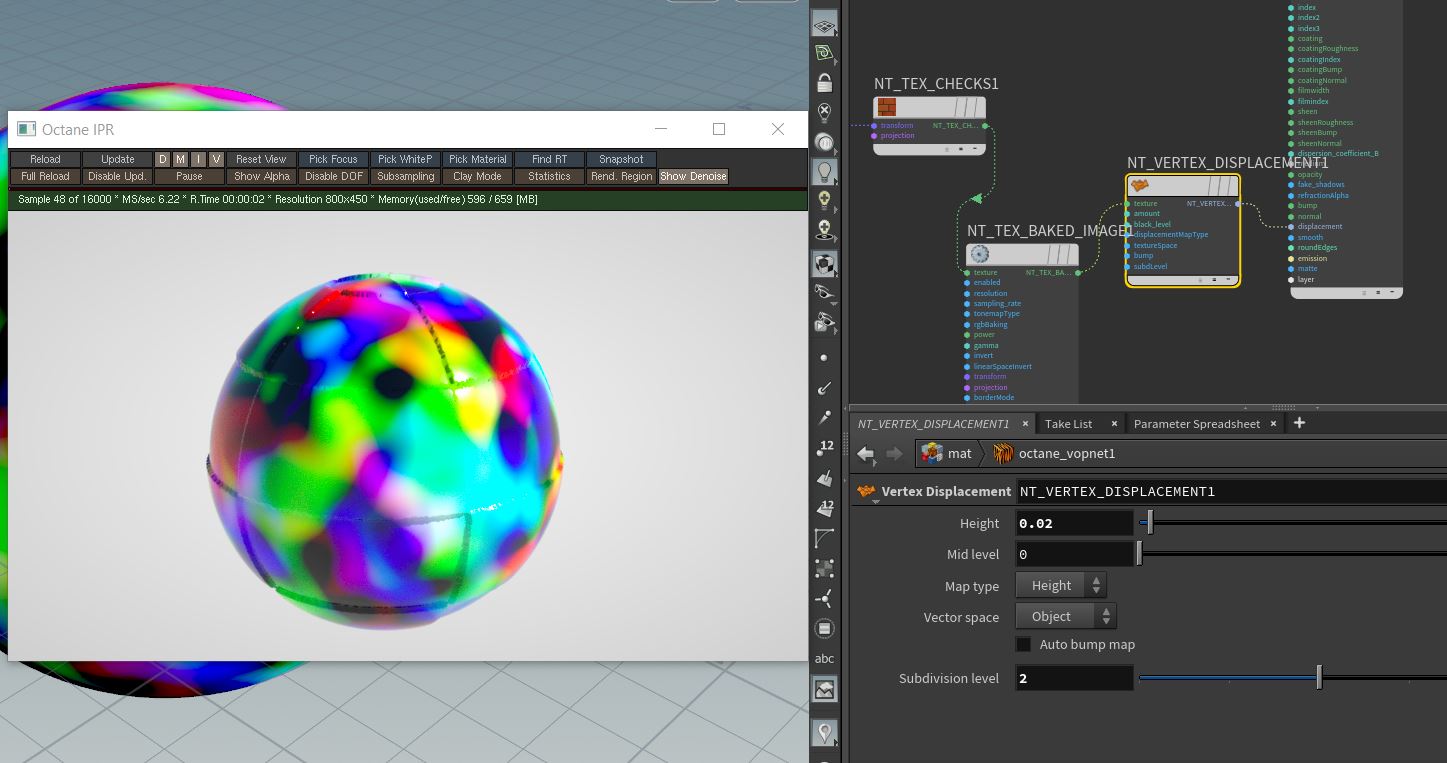Click the 'mat' path segment

946,454
